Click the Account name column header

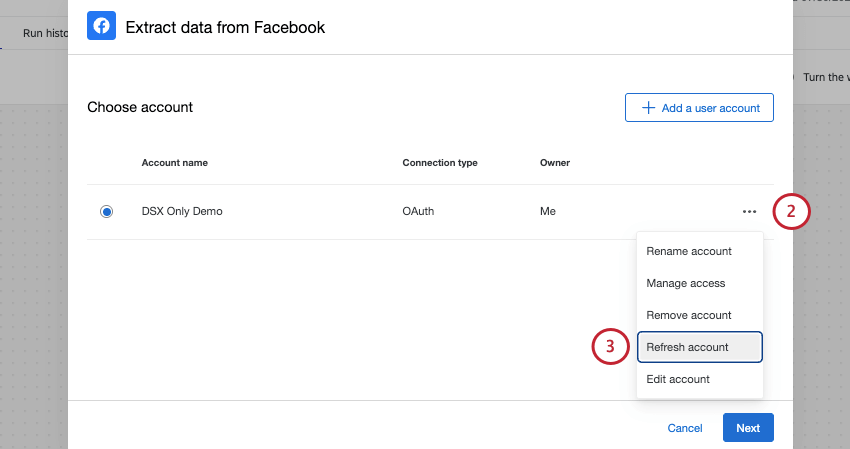coord(175,162)
